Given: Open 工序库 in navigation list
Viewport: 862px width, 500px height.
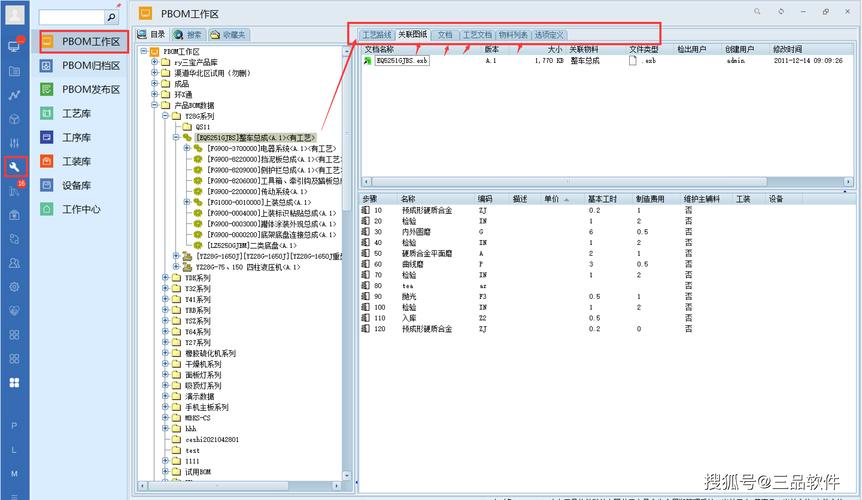Looking at the screenshot, I should point(65,137).
